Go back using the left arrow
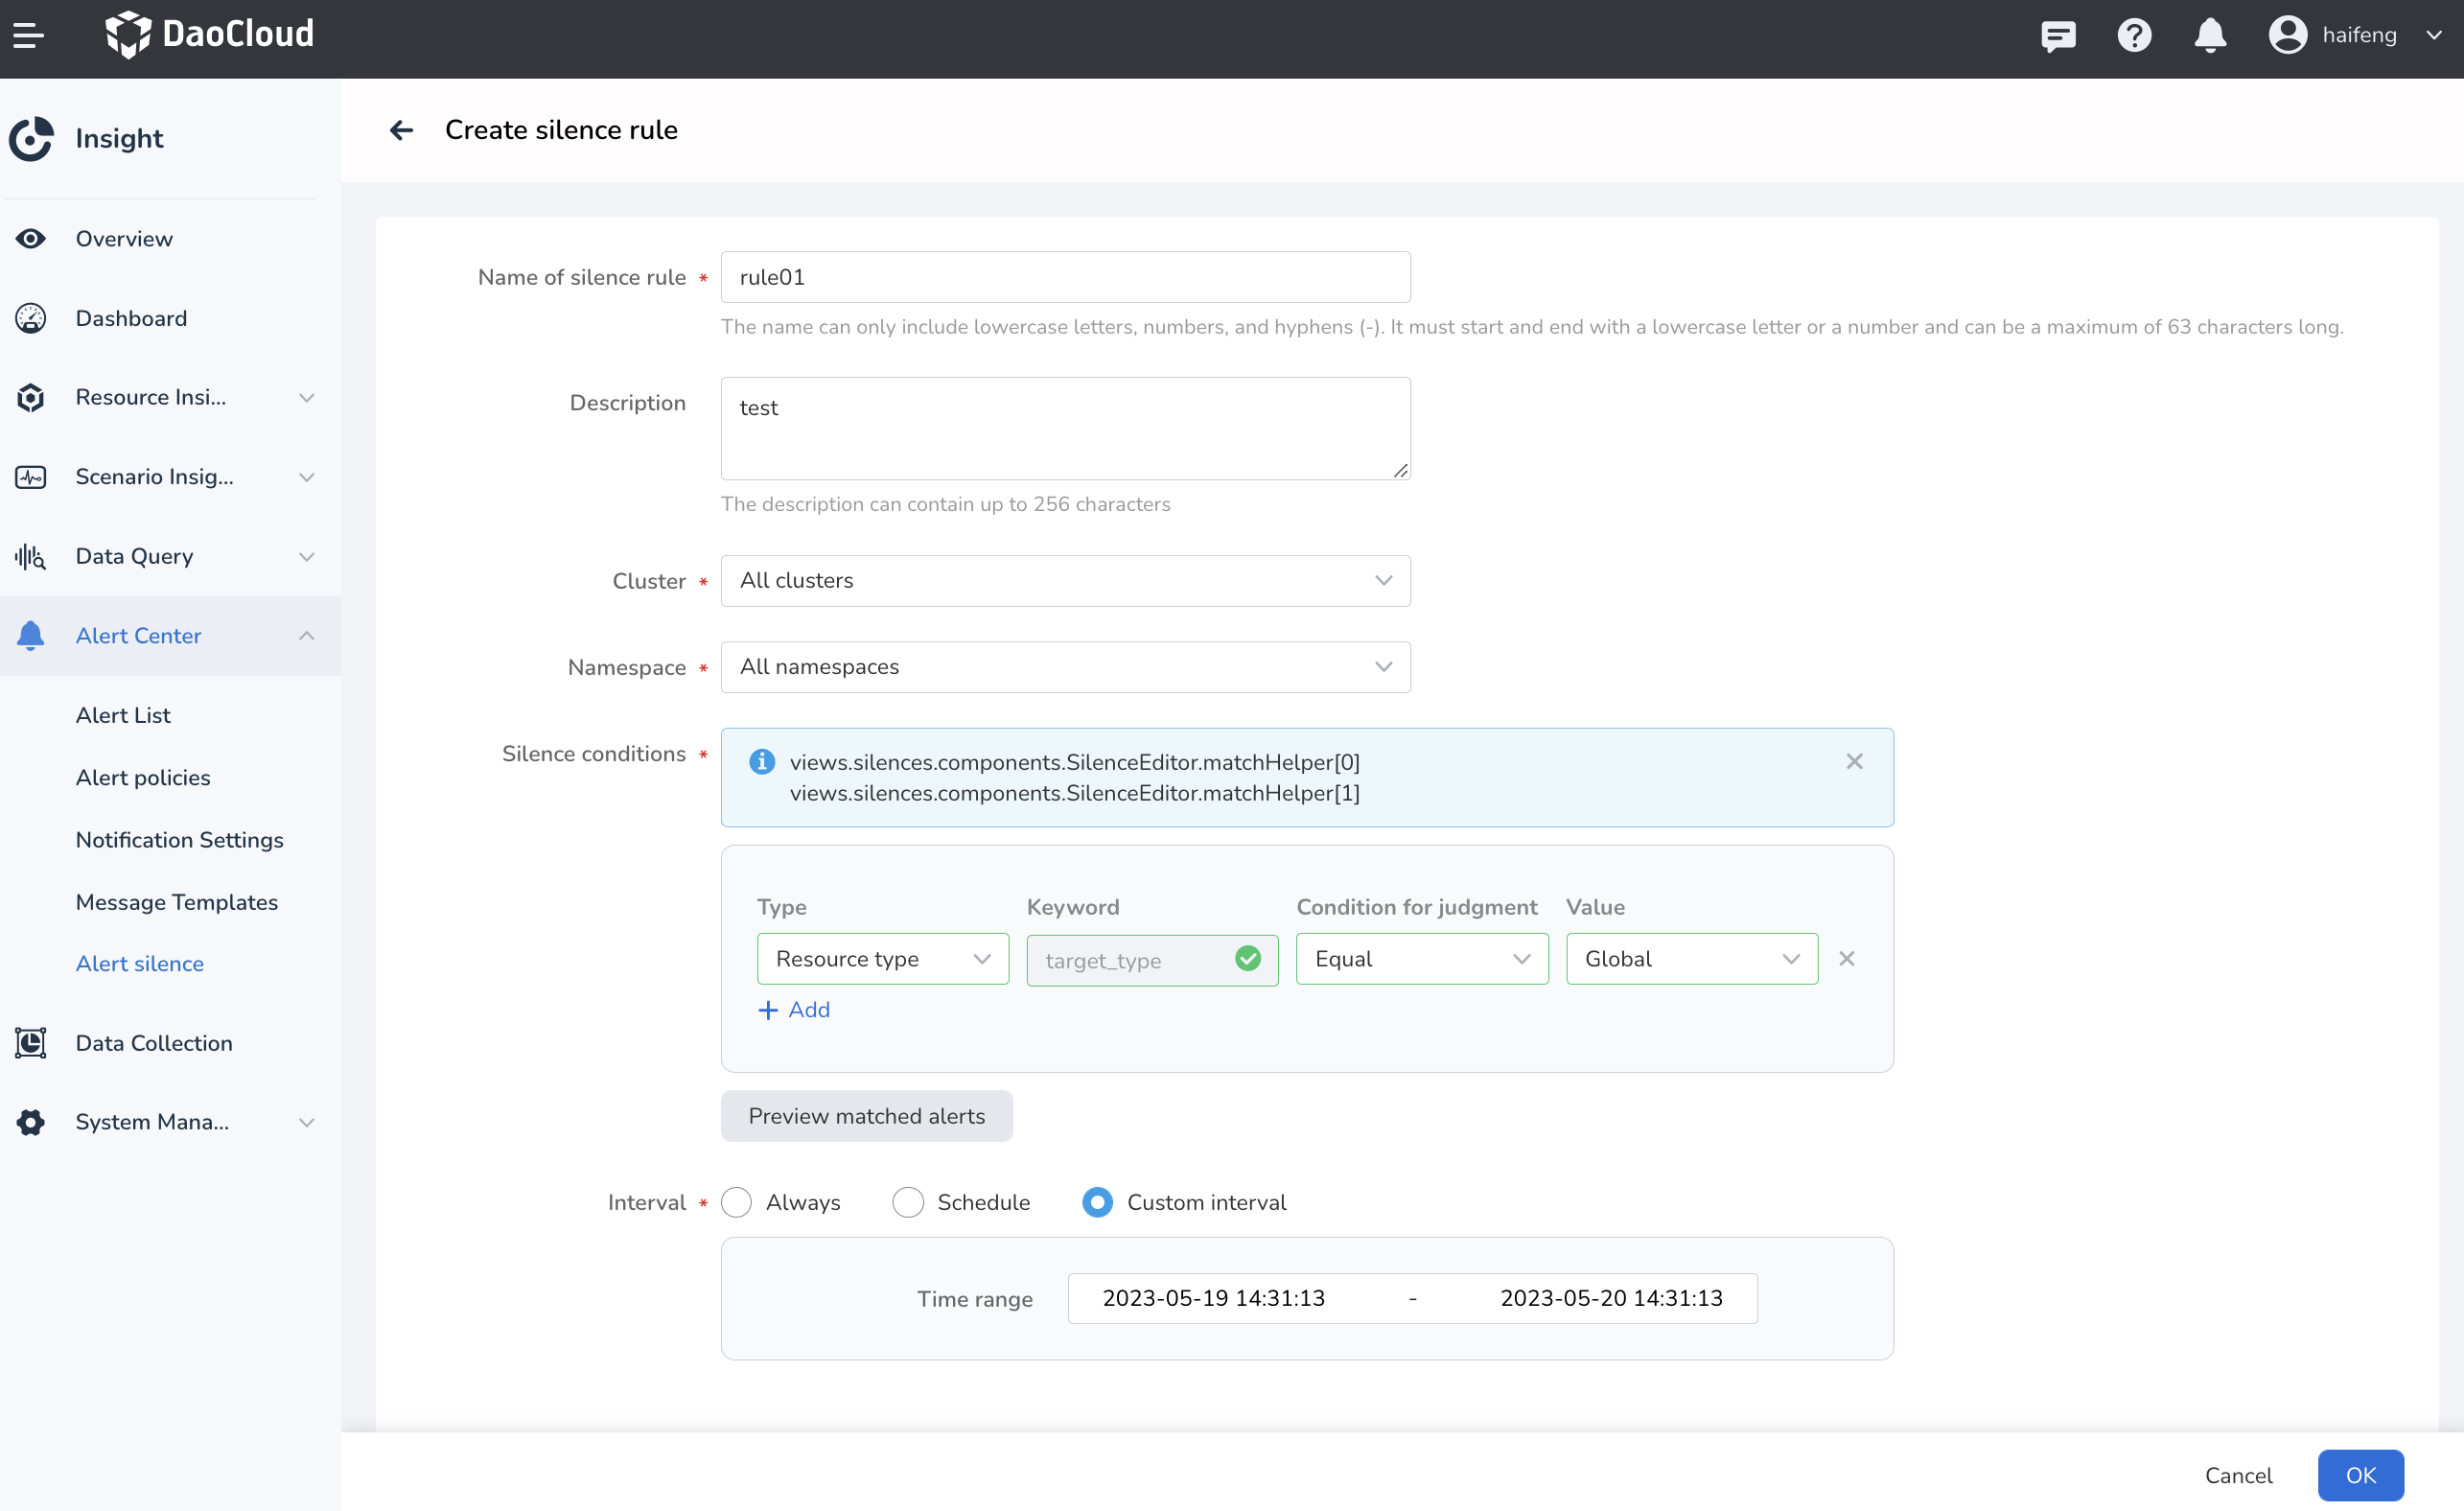 coord(401,130)
